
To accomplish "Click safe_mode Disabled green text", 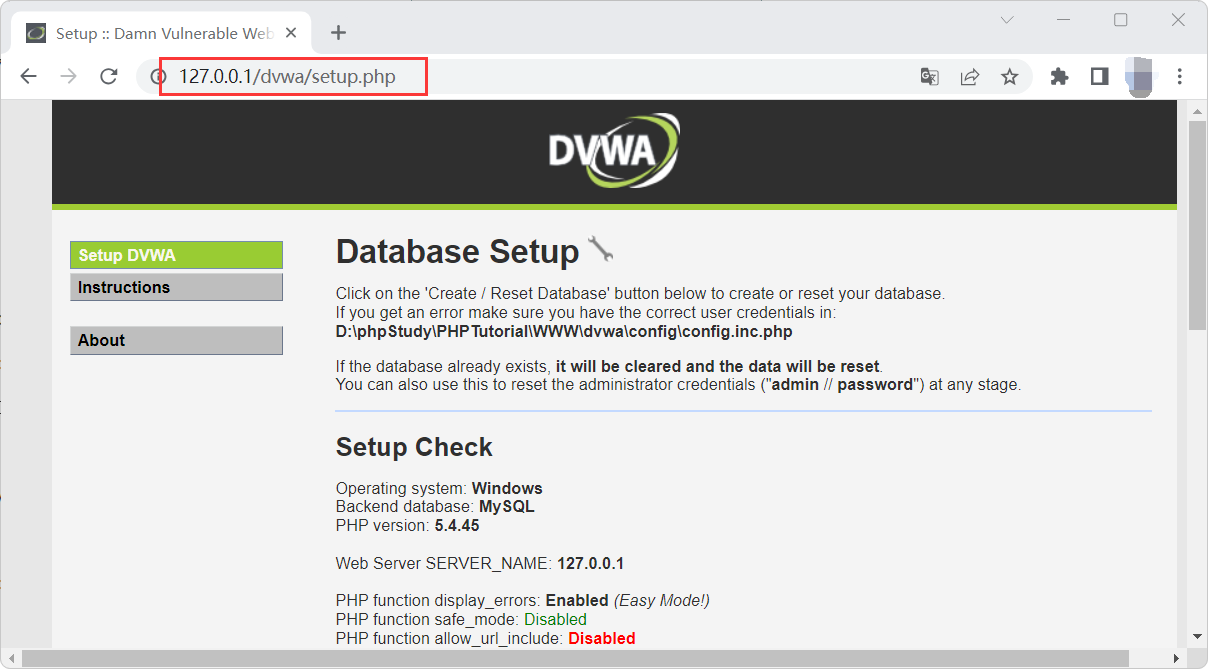I will click(555, 620).
